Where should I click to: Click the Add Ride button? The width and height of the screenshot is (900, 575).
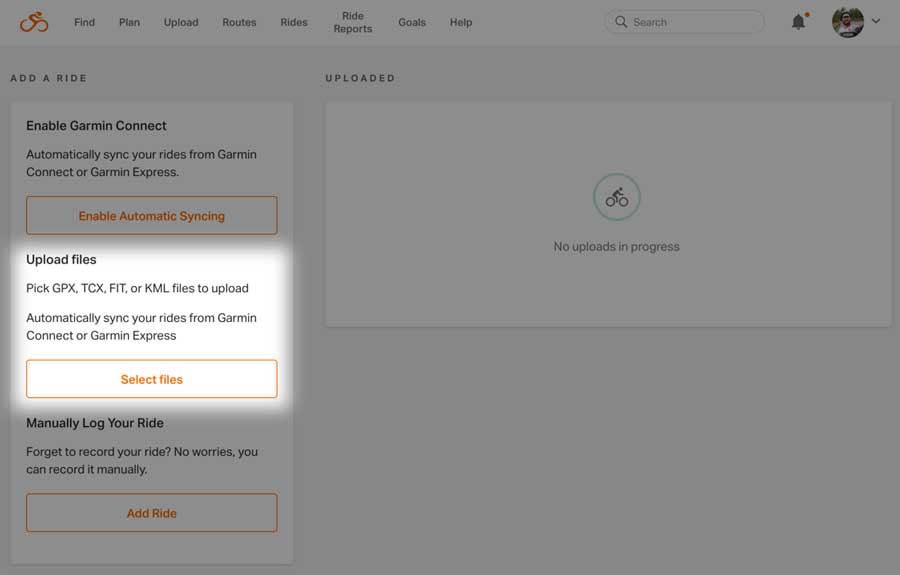click(x=152, y=512)
